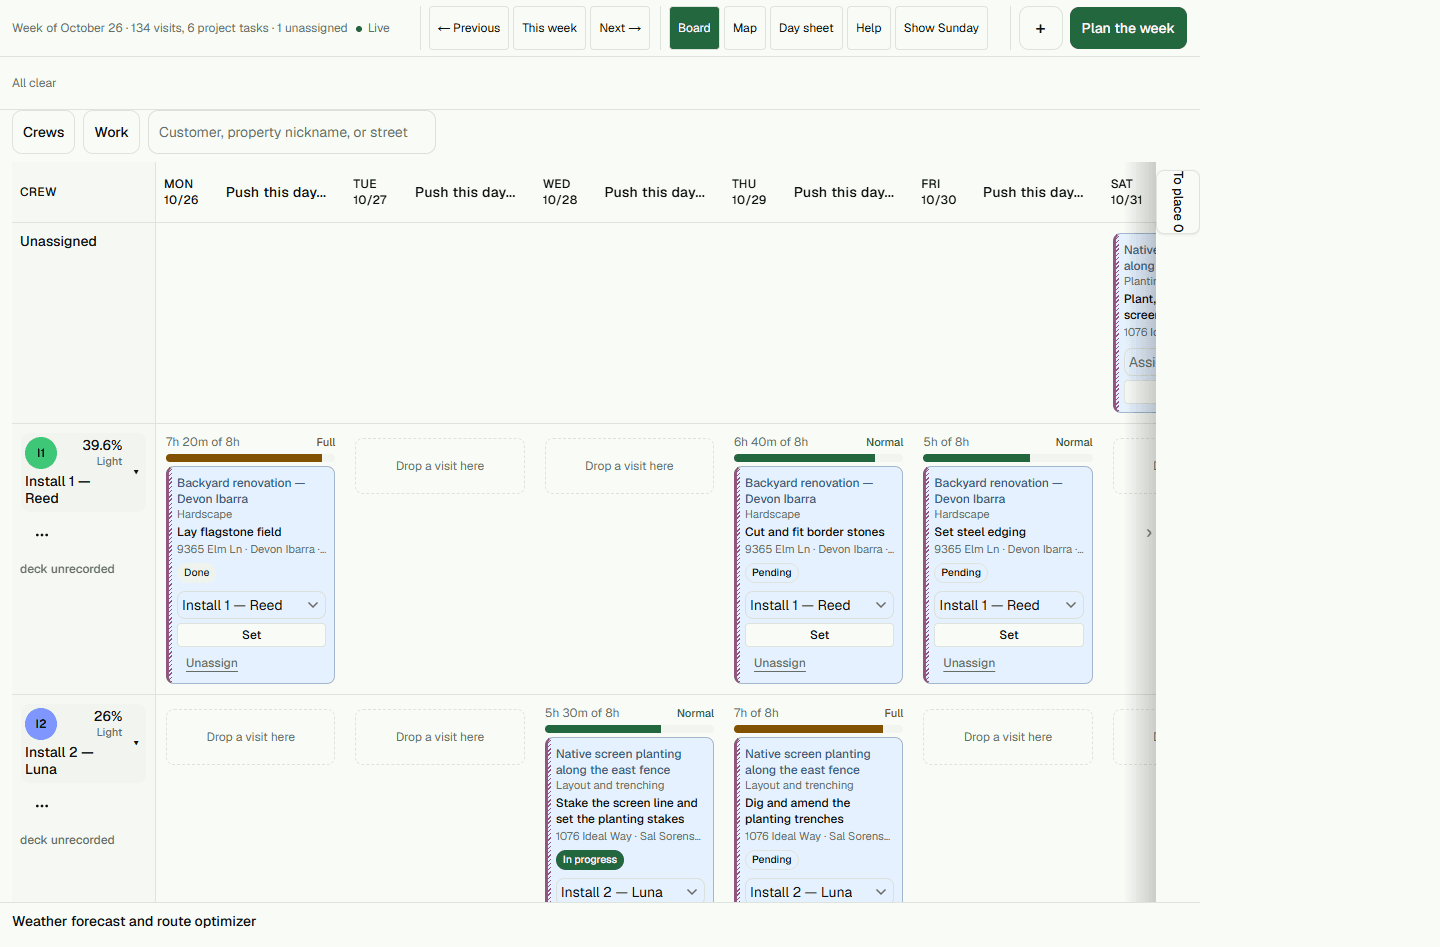Go to the Next week

(x=620, y=28)
